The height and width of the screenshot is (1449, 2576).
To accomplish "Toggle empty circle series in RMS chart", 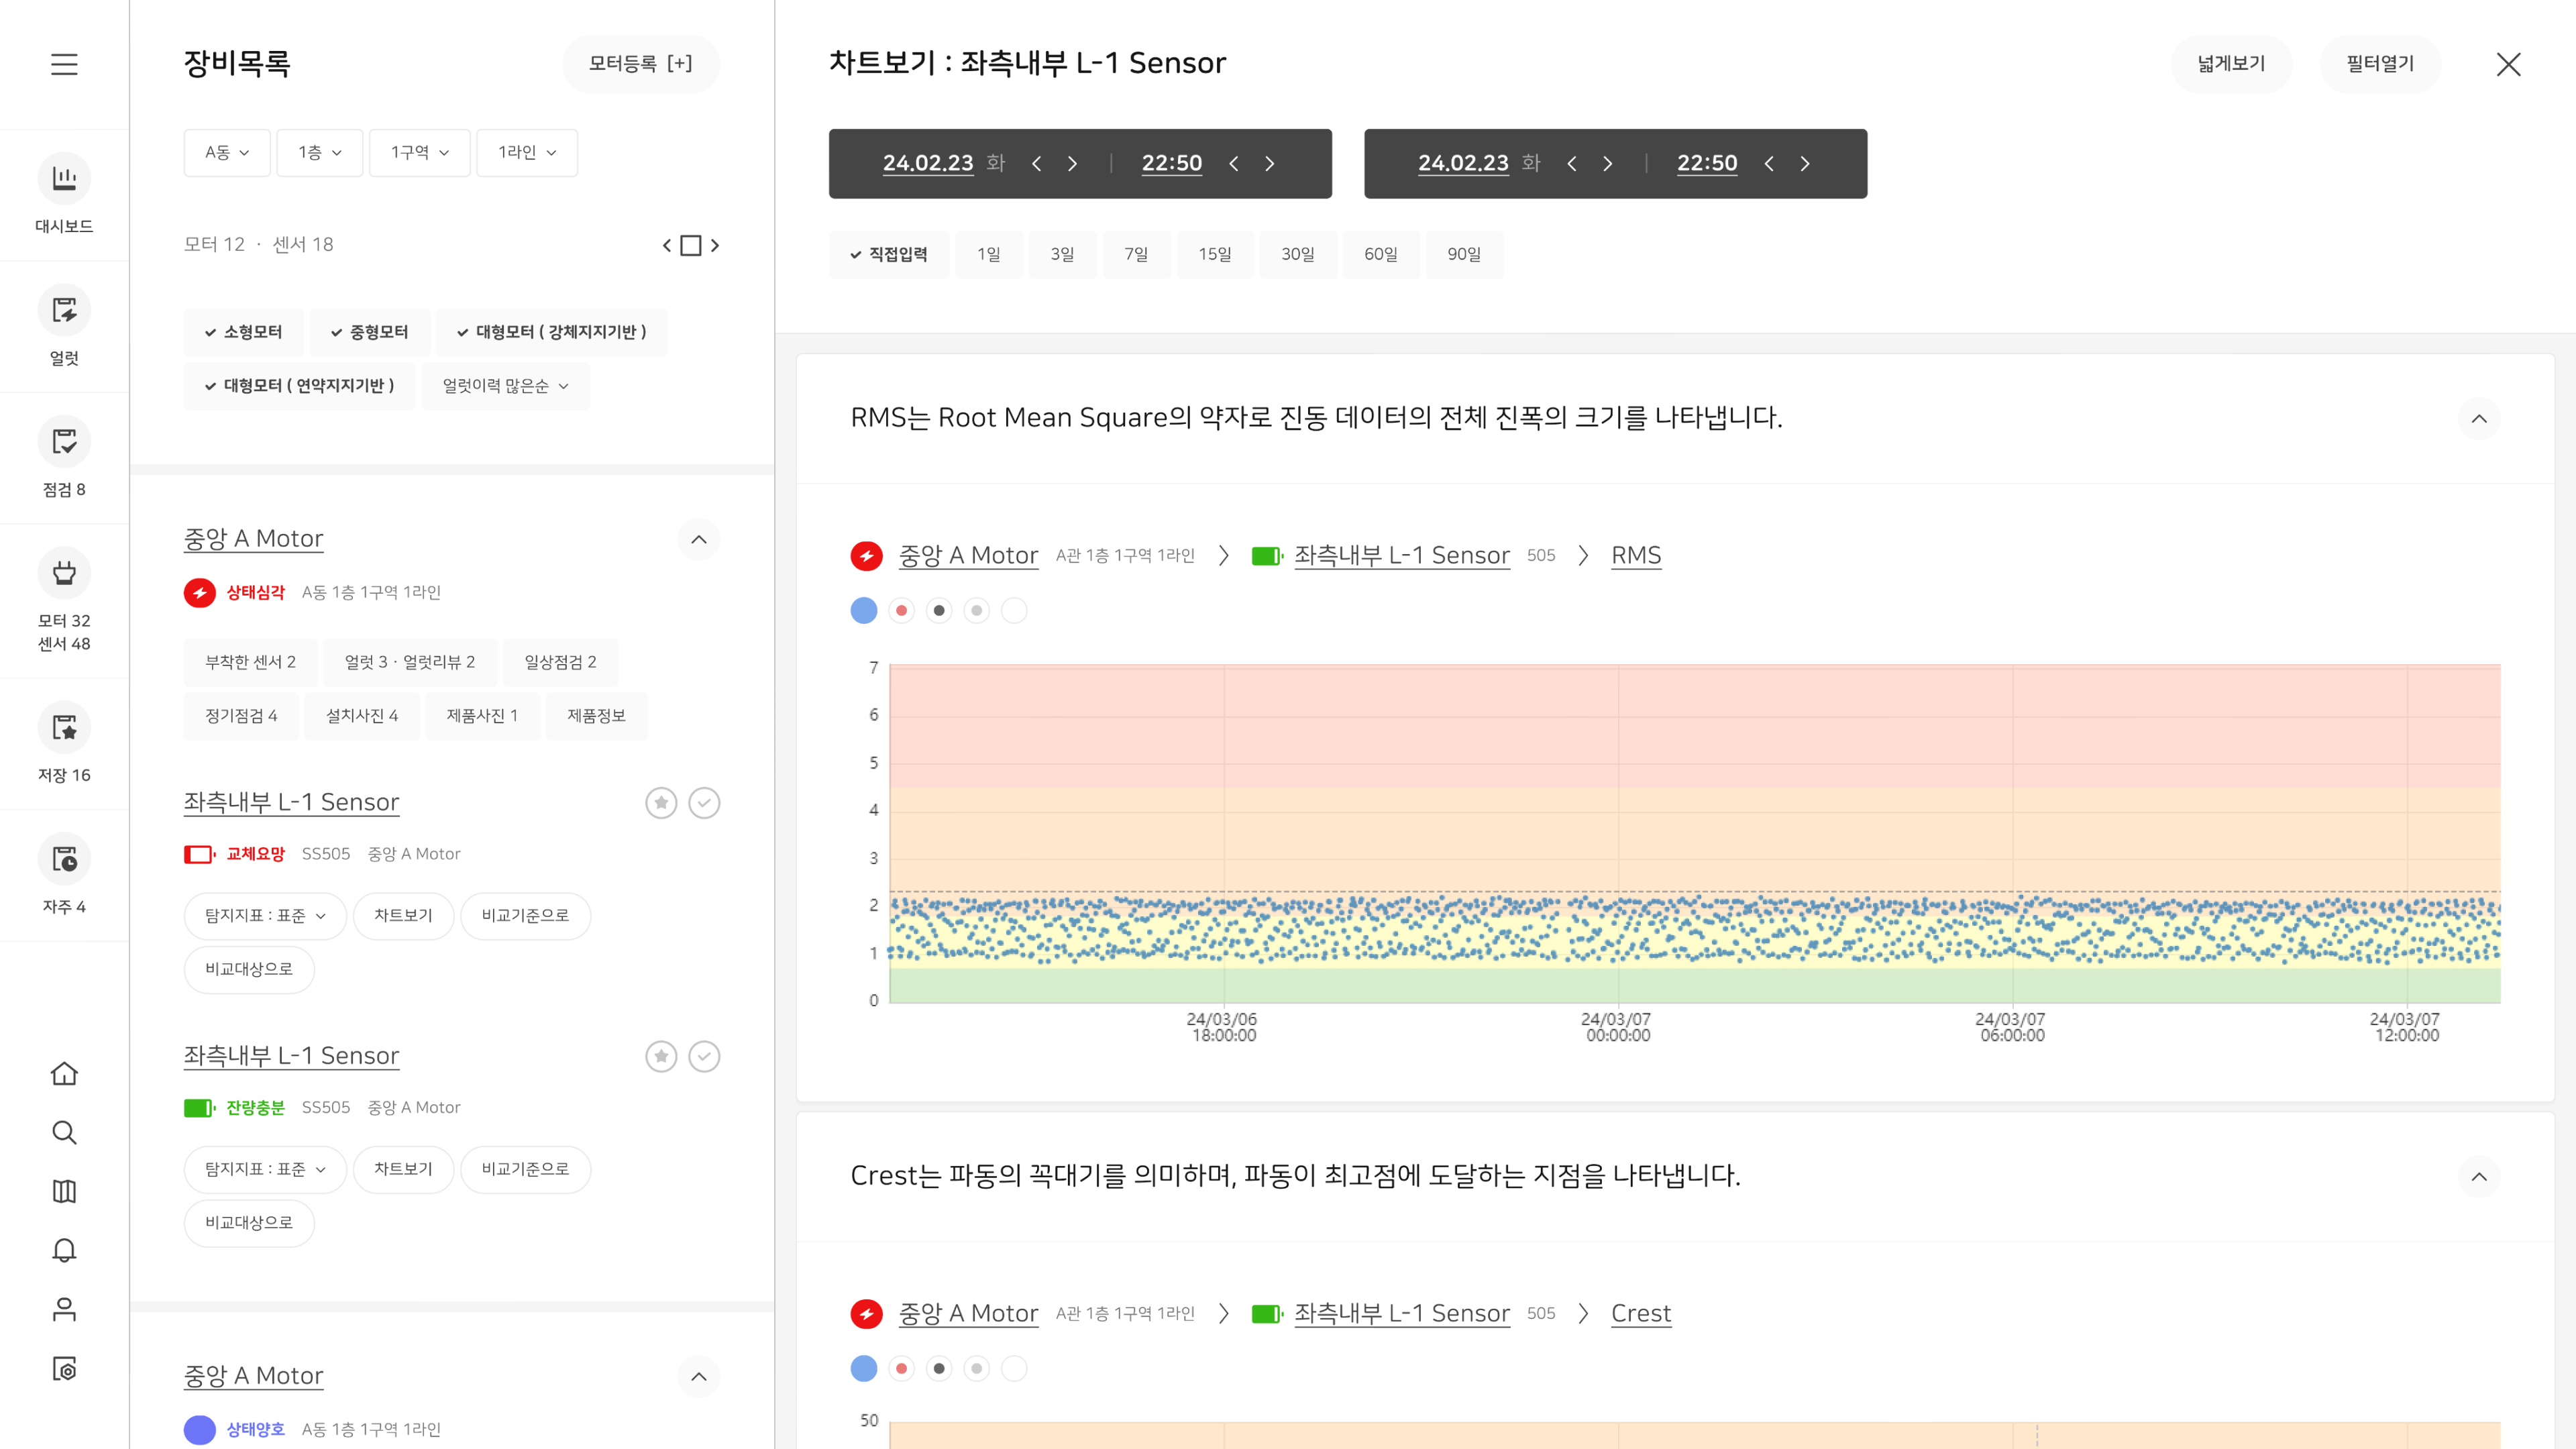I will point(1014,610).
